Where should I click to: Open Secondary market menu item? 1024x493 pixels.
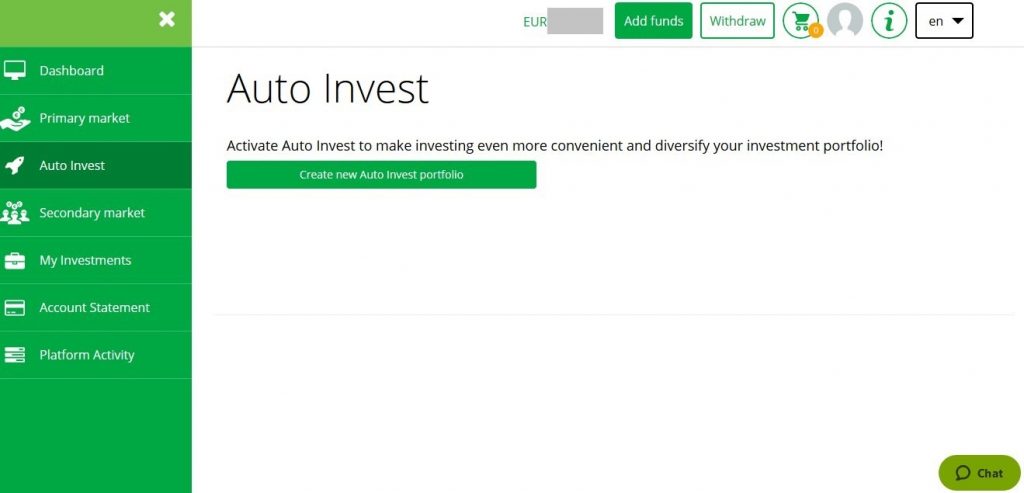pos(92,213)
